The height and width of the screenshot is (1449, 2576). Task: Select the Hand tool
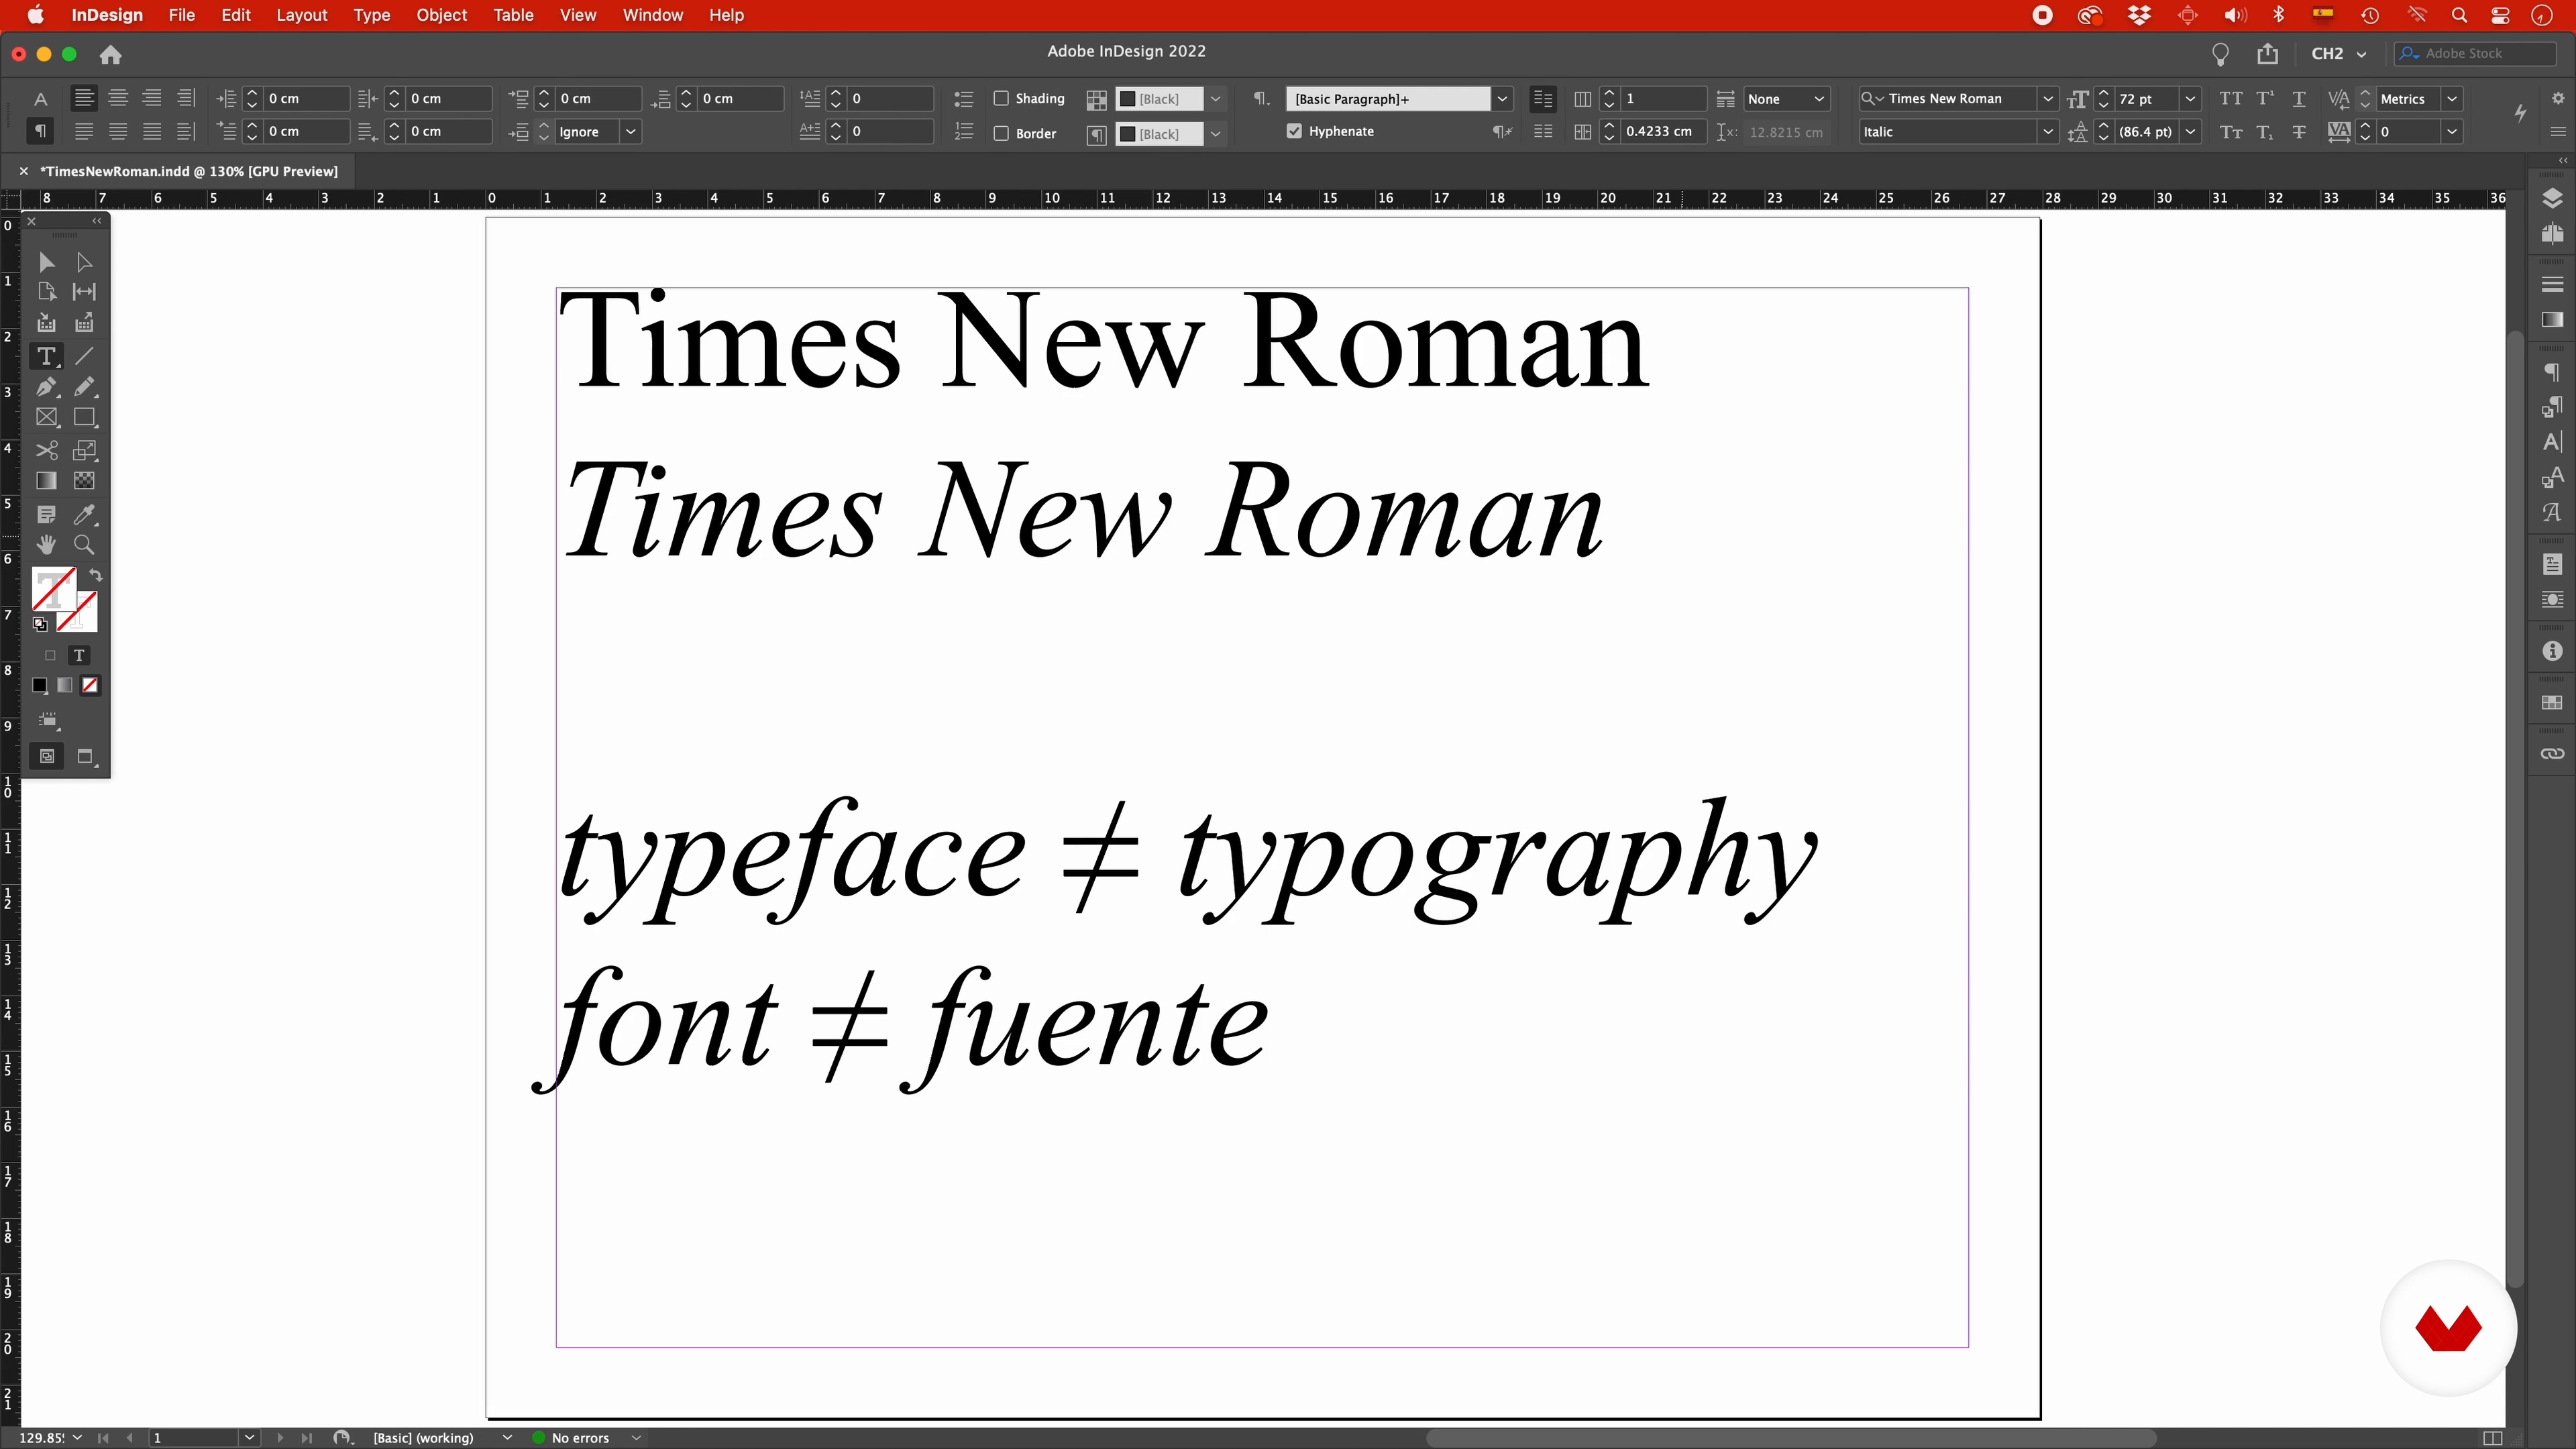coord(46,545)
